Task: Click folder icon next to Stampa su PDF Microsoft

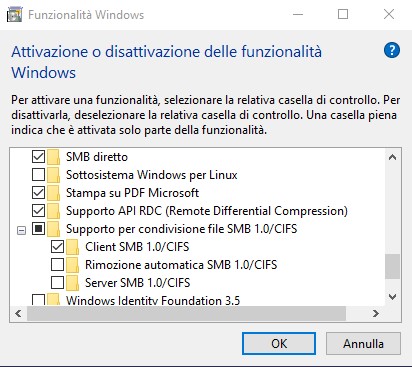Action: (53, 193)
